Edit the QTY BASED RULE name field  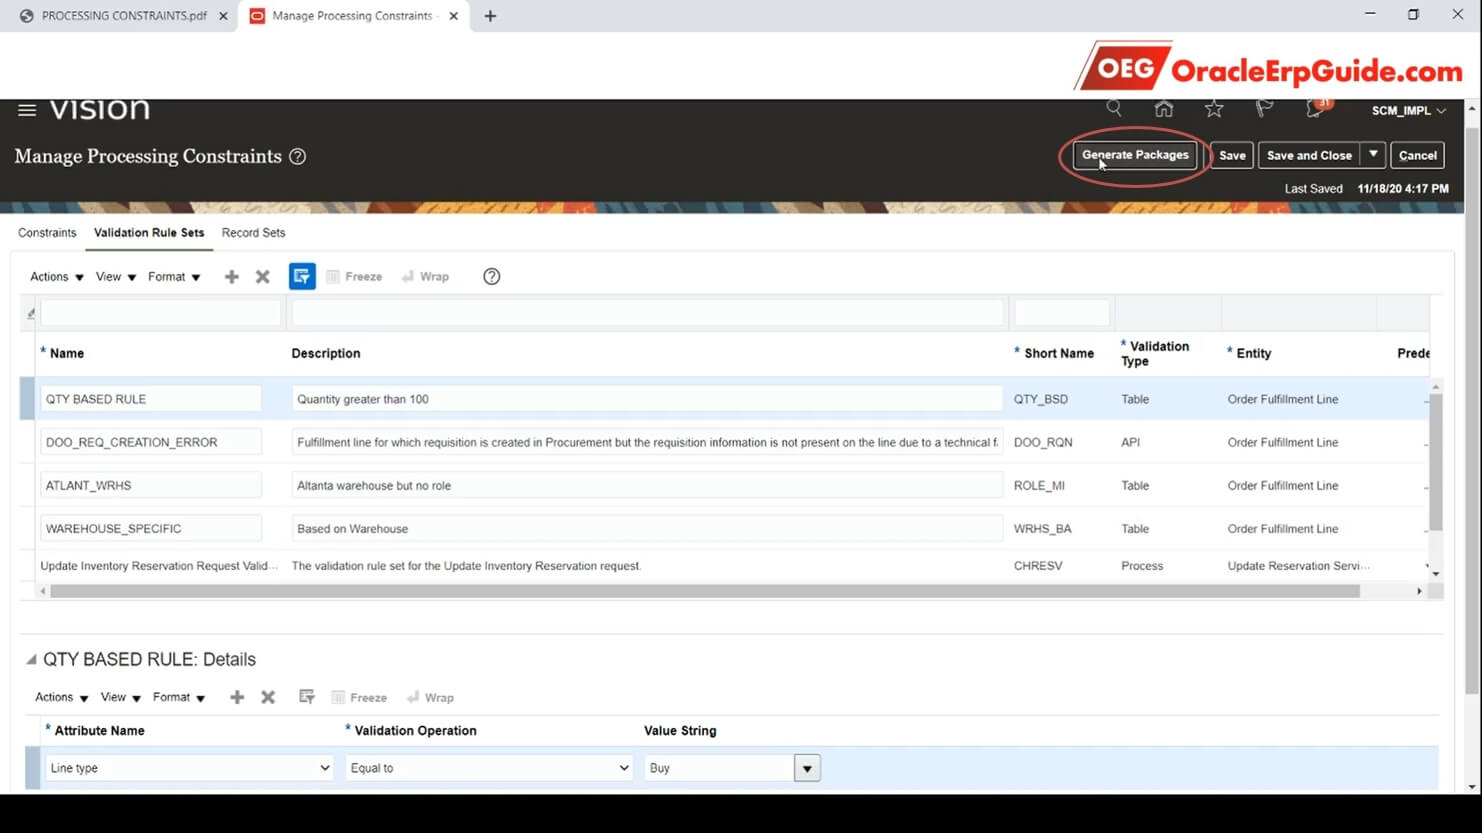(151, 399)
